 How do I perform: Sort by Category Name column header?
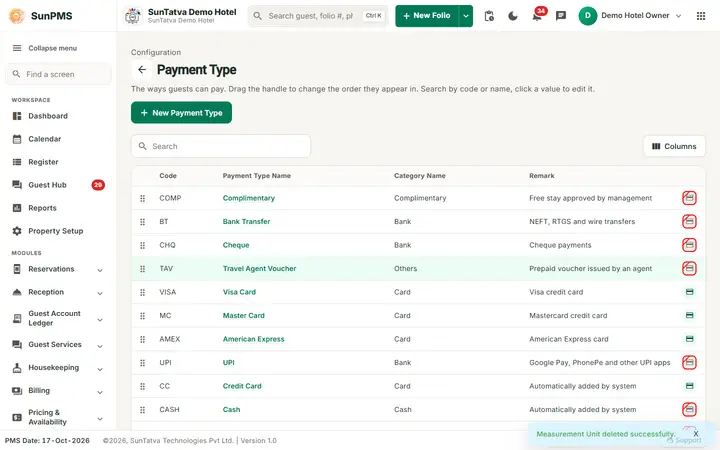420,176
